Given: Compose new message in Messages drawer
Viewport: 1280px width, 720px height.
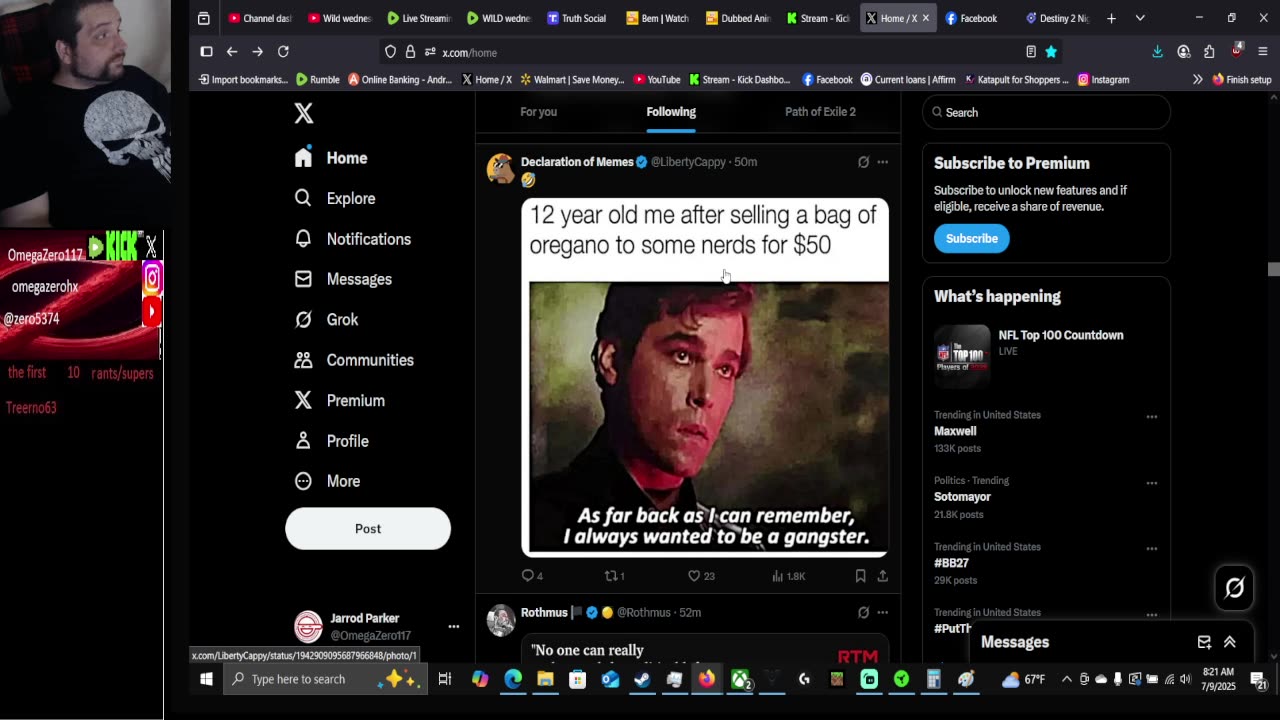Looking at the screenshot, I should (x=1204, y=642).
